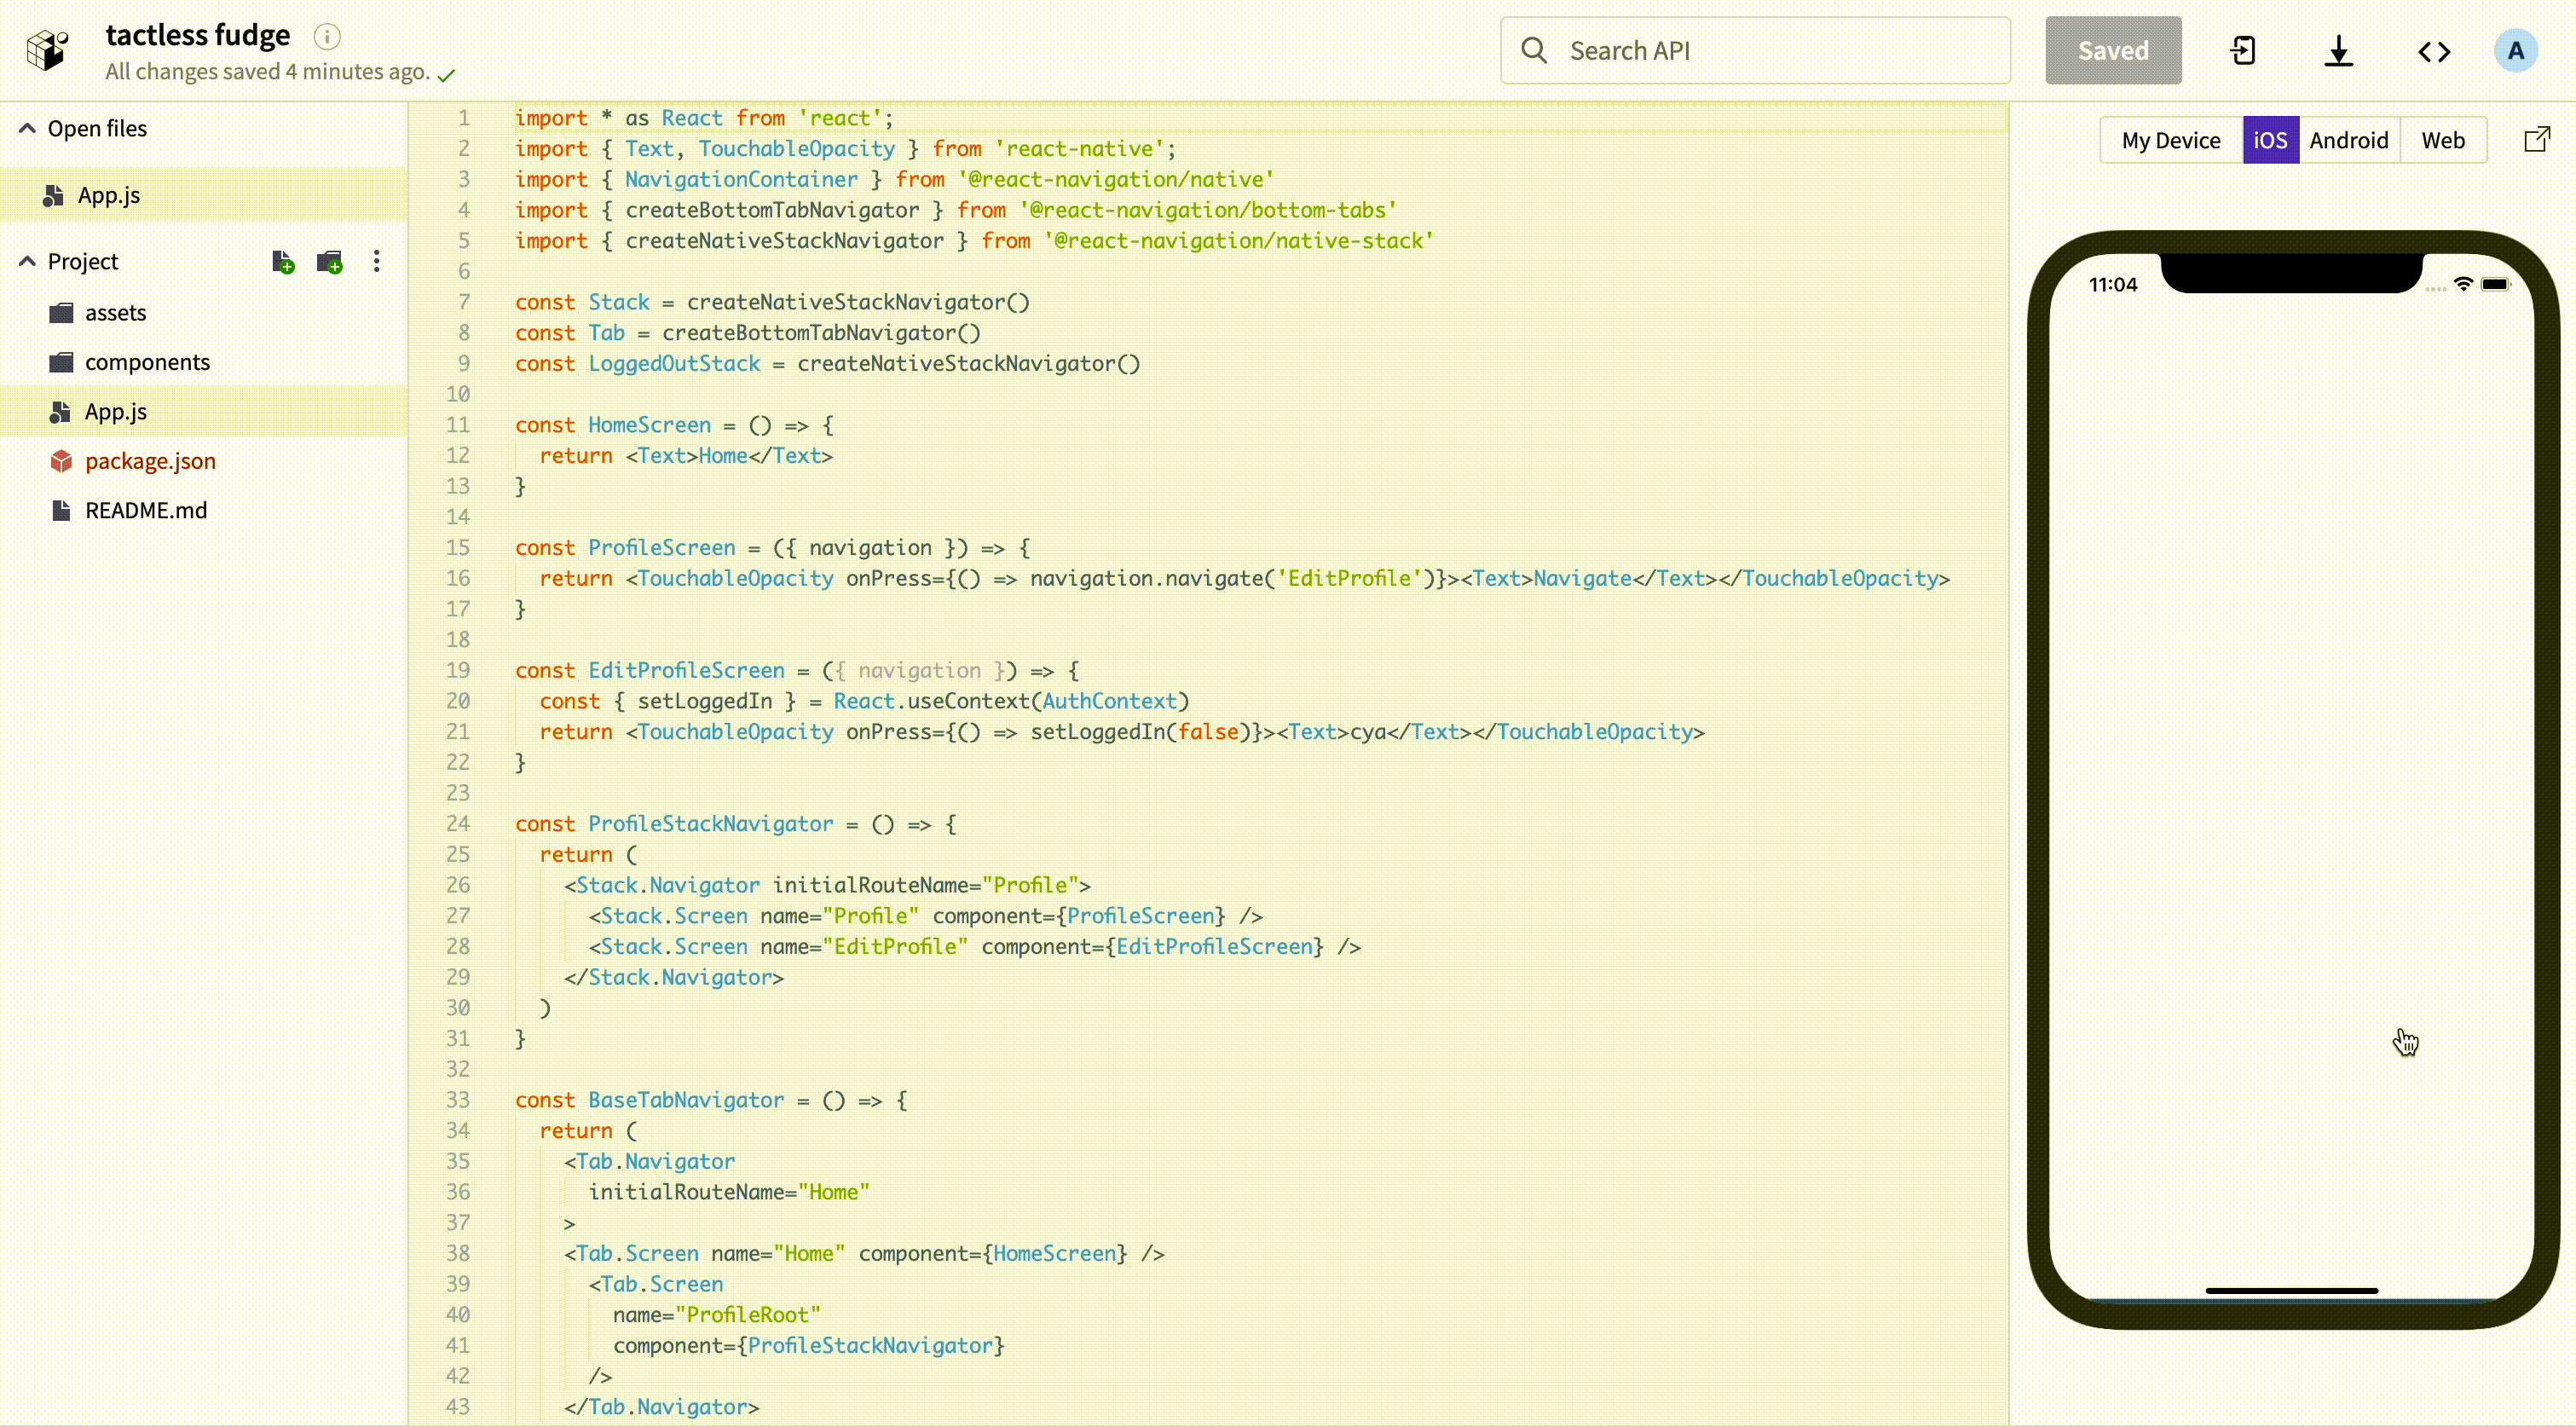
Task: Switch preview to Android
Action: point(2349,140)
